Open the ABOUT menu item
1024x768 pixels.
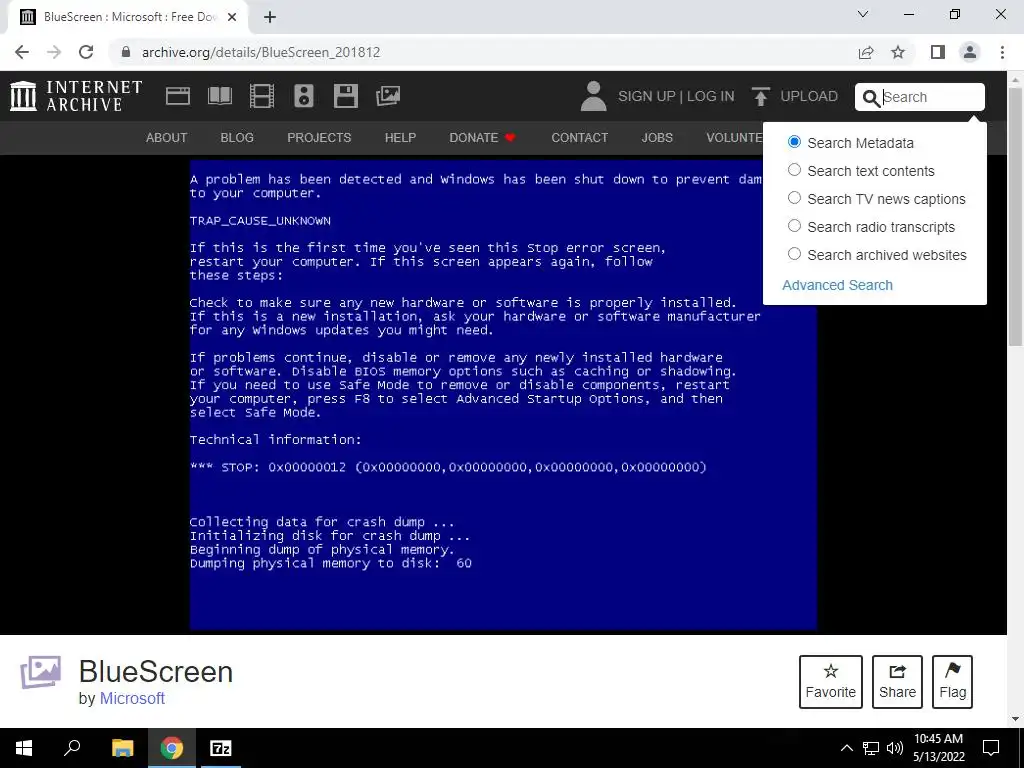(167, 138)
